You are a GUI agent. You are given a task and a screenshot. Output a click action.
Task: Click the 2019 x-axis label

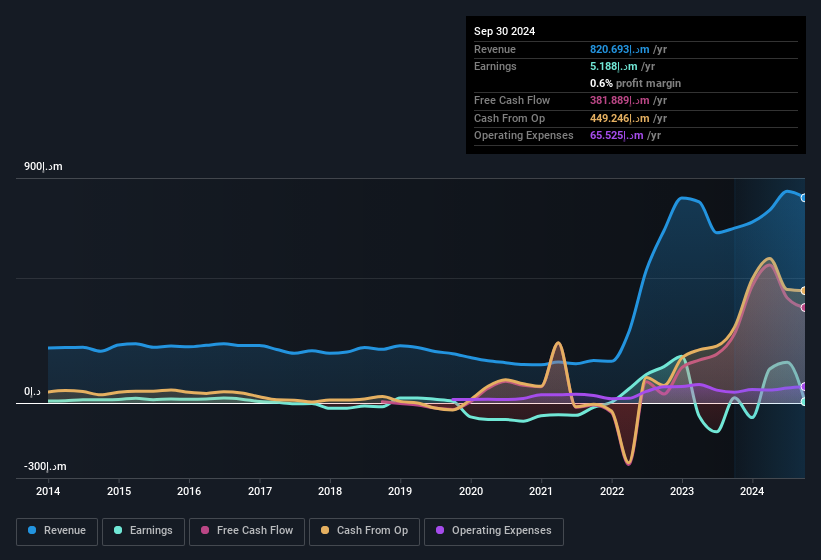point(400,491)
